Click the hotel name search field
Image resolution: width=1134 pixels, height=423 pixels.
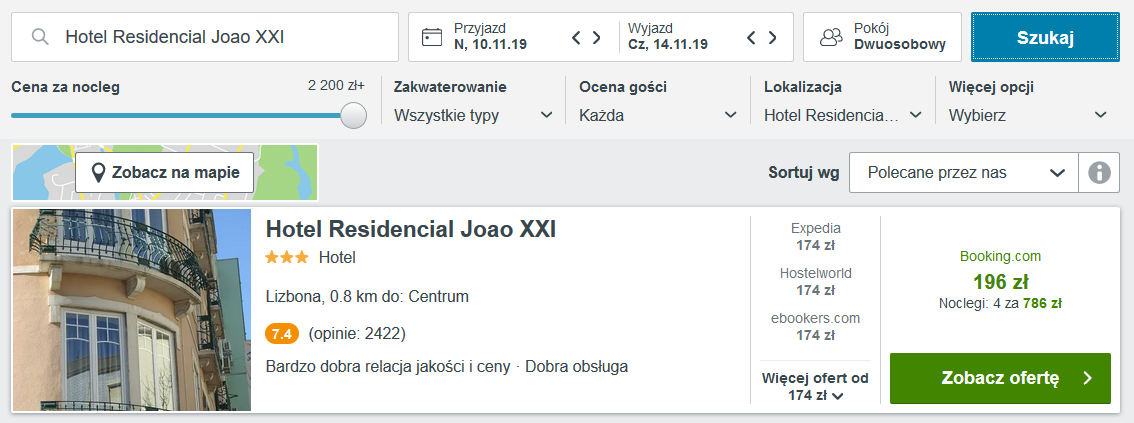(x=205, y=37)
